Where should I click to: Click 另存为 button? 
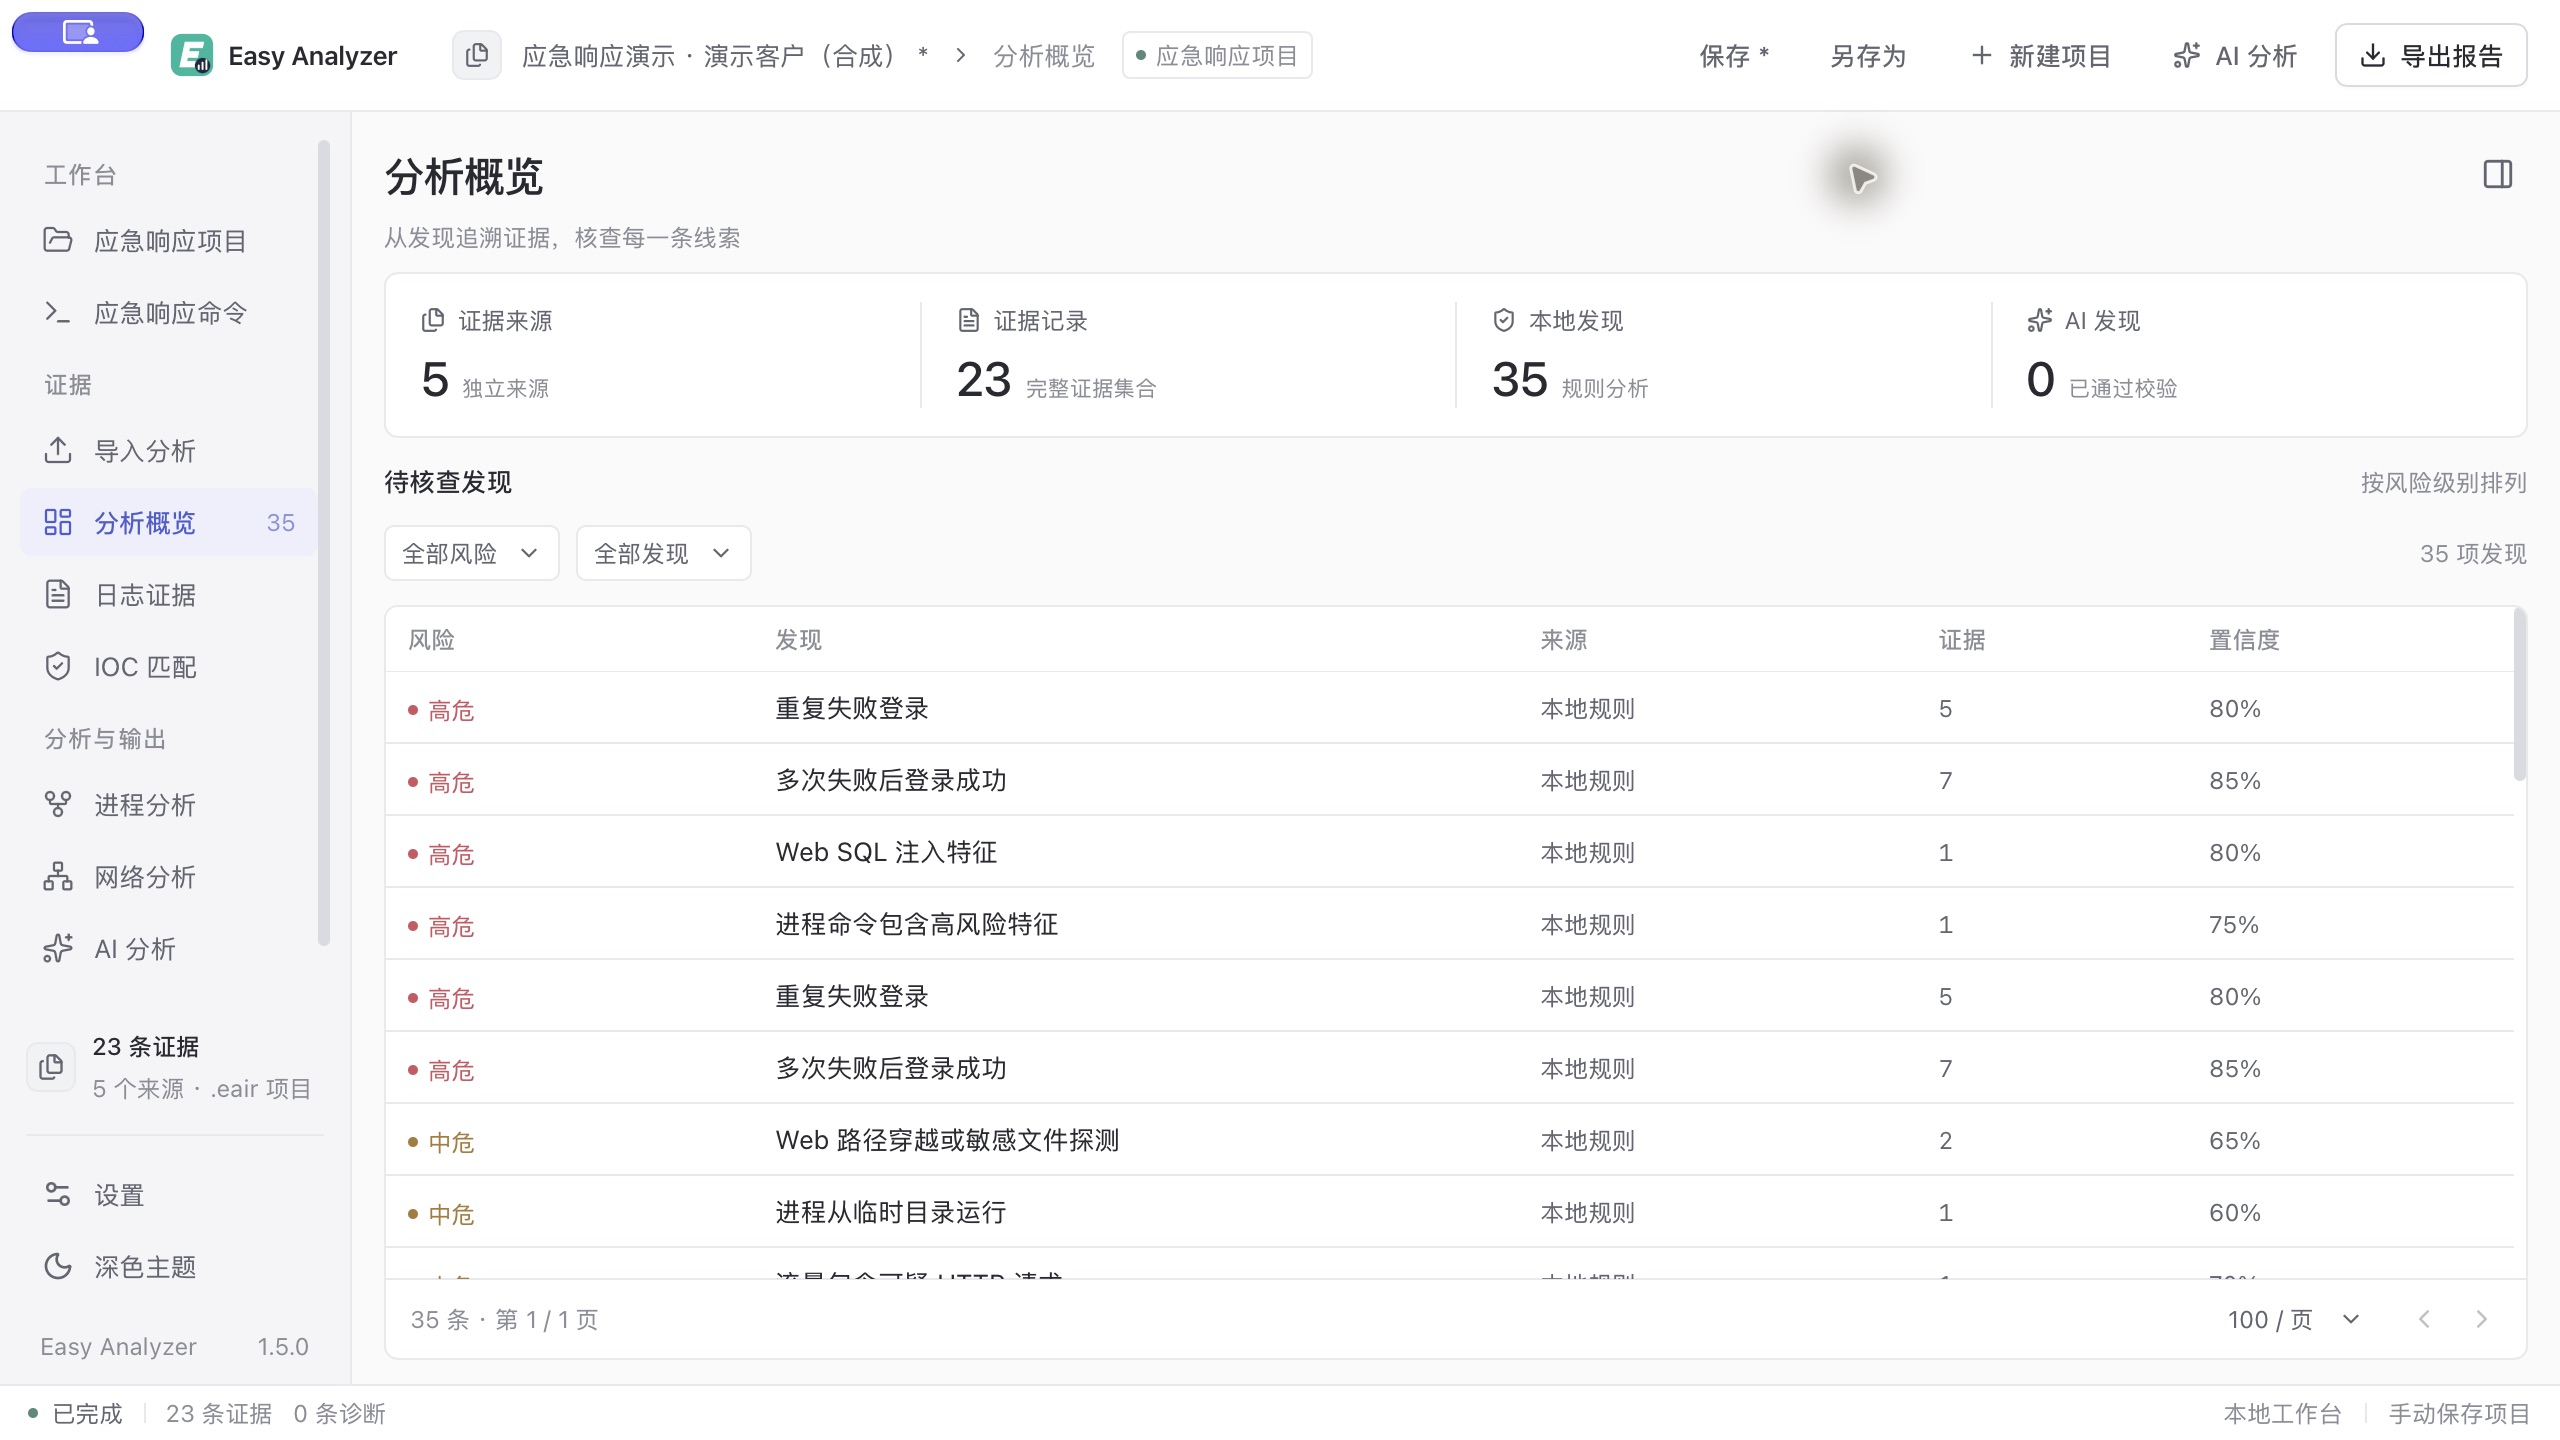click(1868, 55)
